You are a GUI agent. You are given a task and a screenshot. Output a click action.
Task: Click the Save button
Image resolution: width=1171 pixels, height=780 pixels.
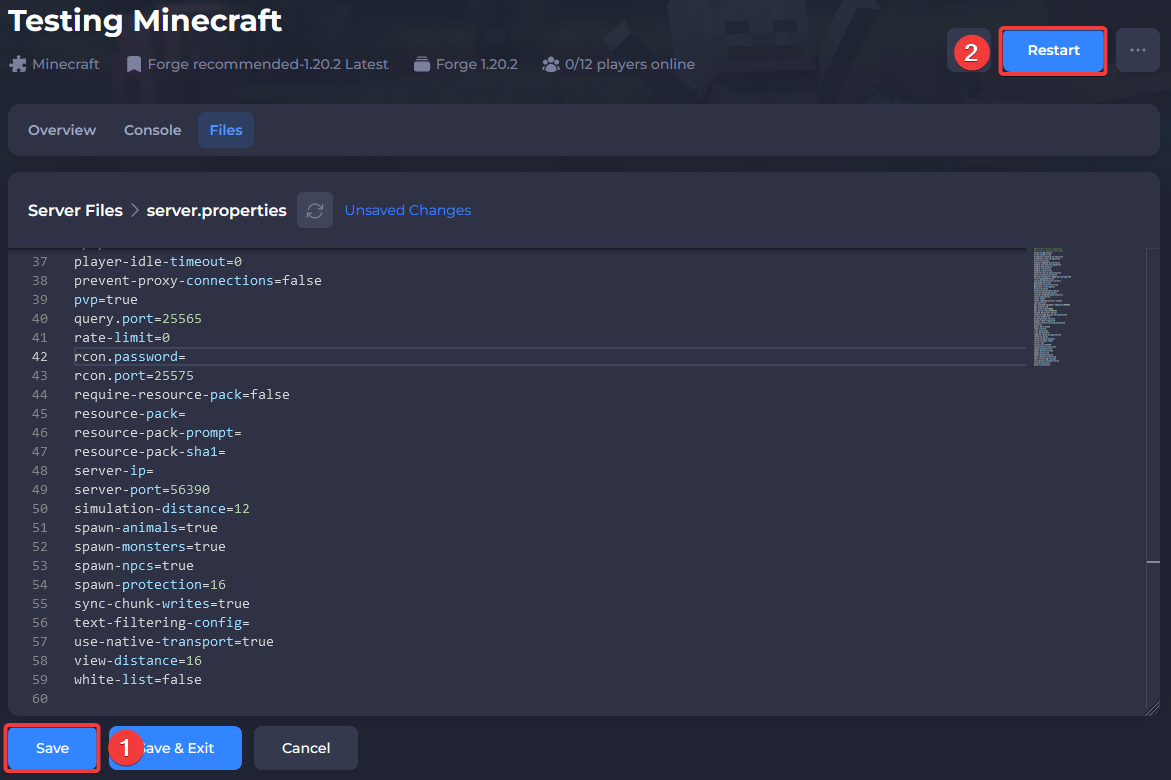coord(53,748)
